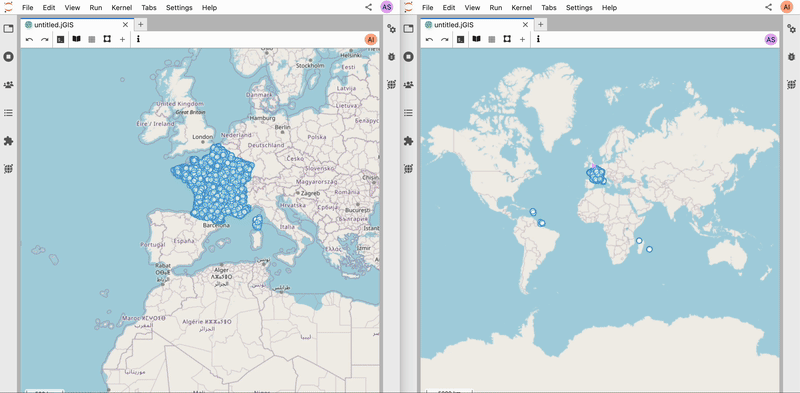This screenshot has height=393, width=800.
Task: Click the plus add-layer icon in right toolbar
Action: point(522,39)
